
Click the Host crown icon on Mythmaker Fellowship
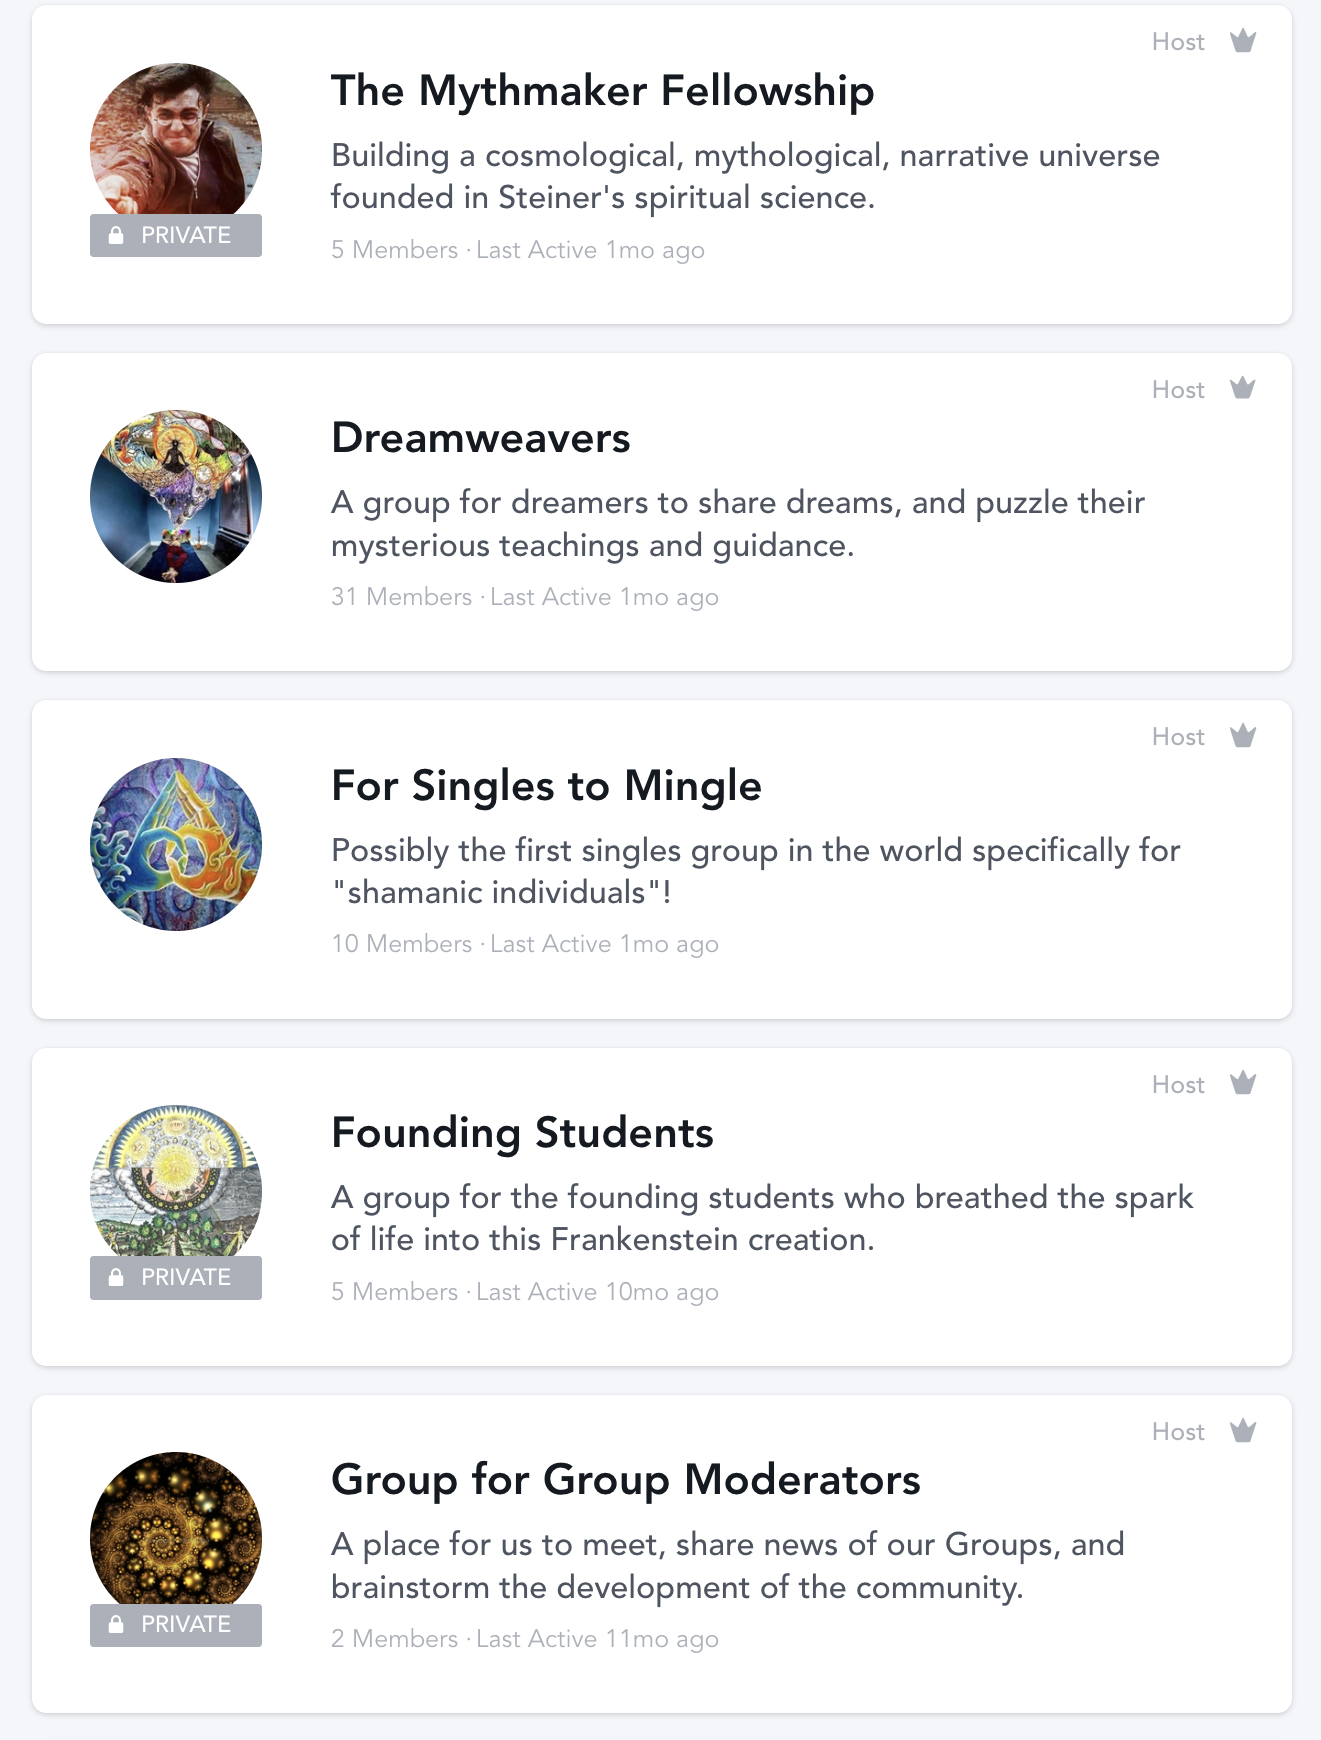(x=1242, y=41)
